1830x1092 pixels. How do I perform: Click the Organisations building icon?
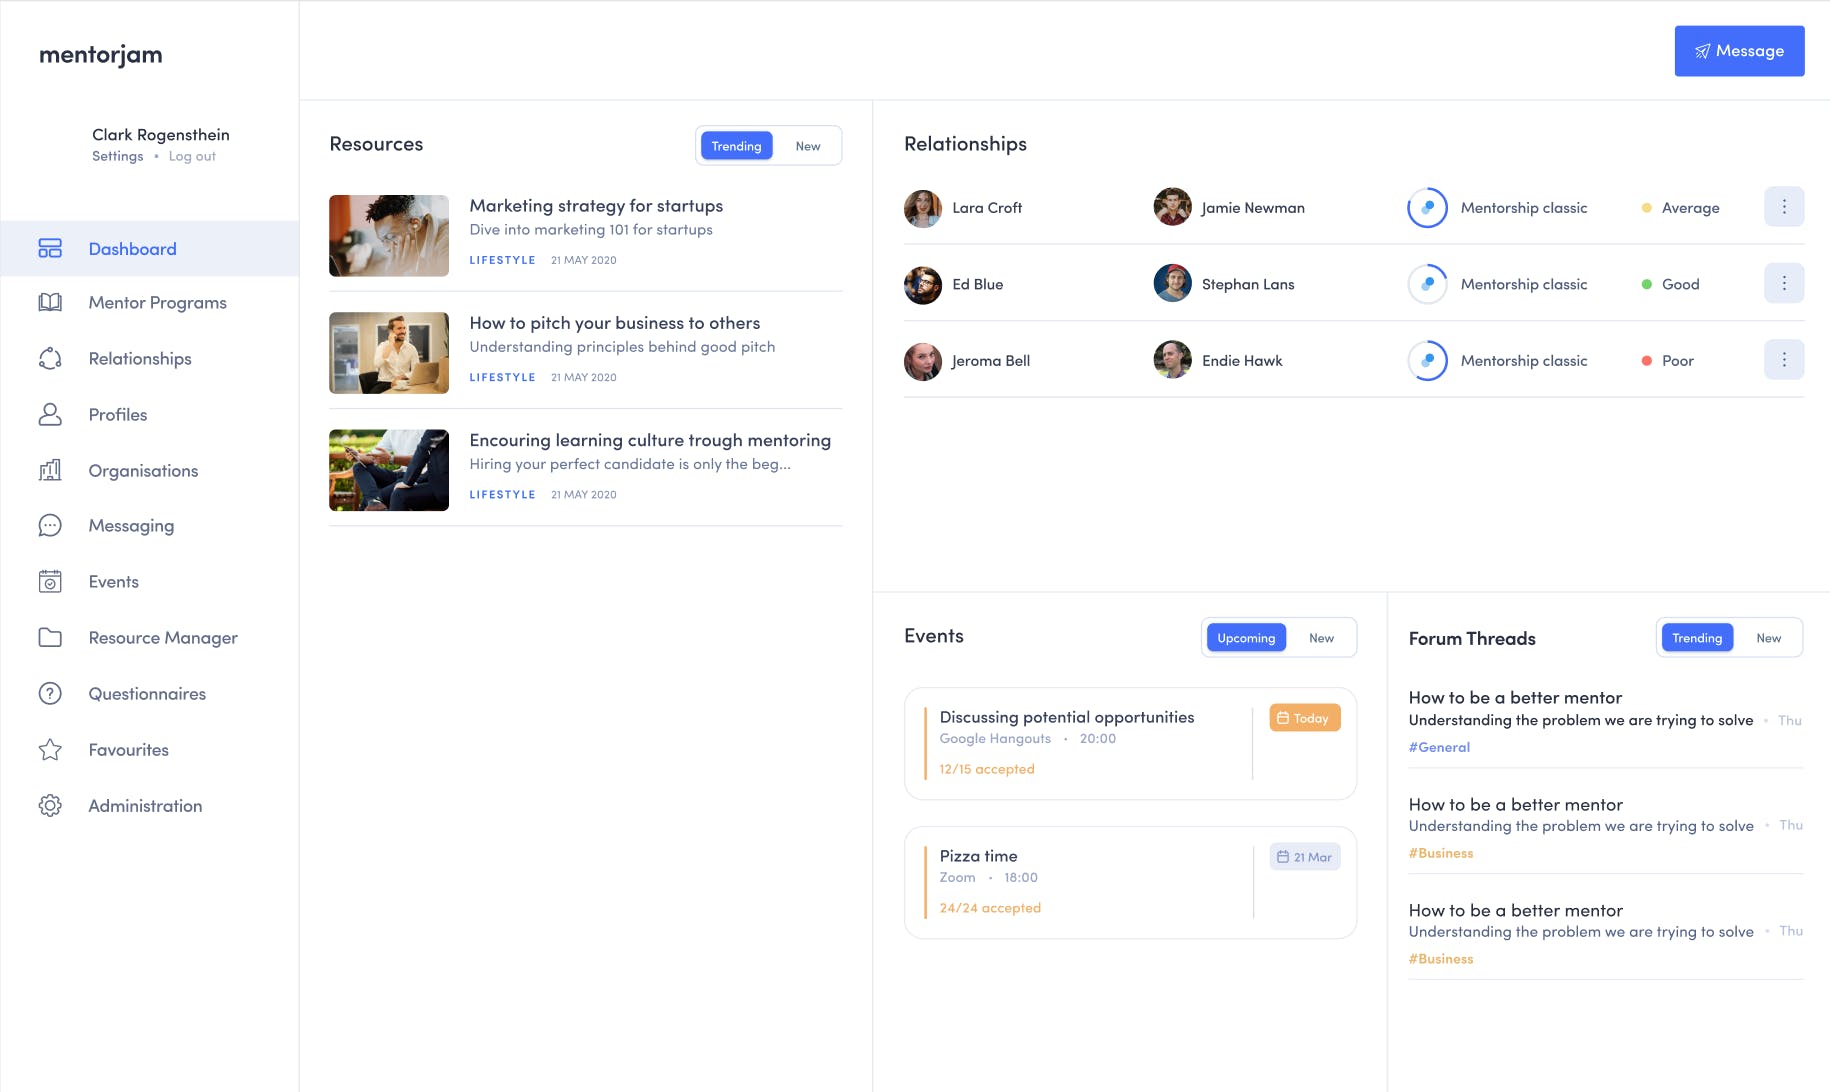tap(50, 470)
